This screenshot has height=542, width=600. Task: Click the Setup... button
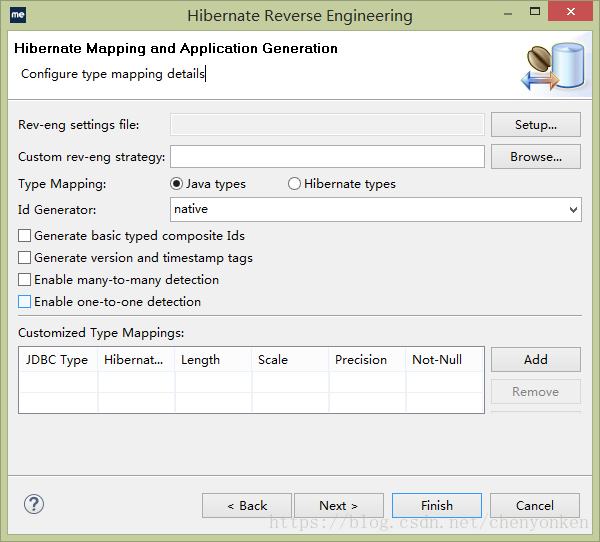(x=536, y=124)
